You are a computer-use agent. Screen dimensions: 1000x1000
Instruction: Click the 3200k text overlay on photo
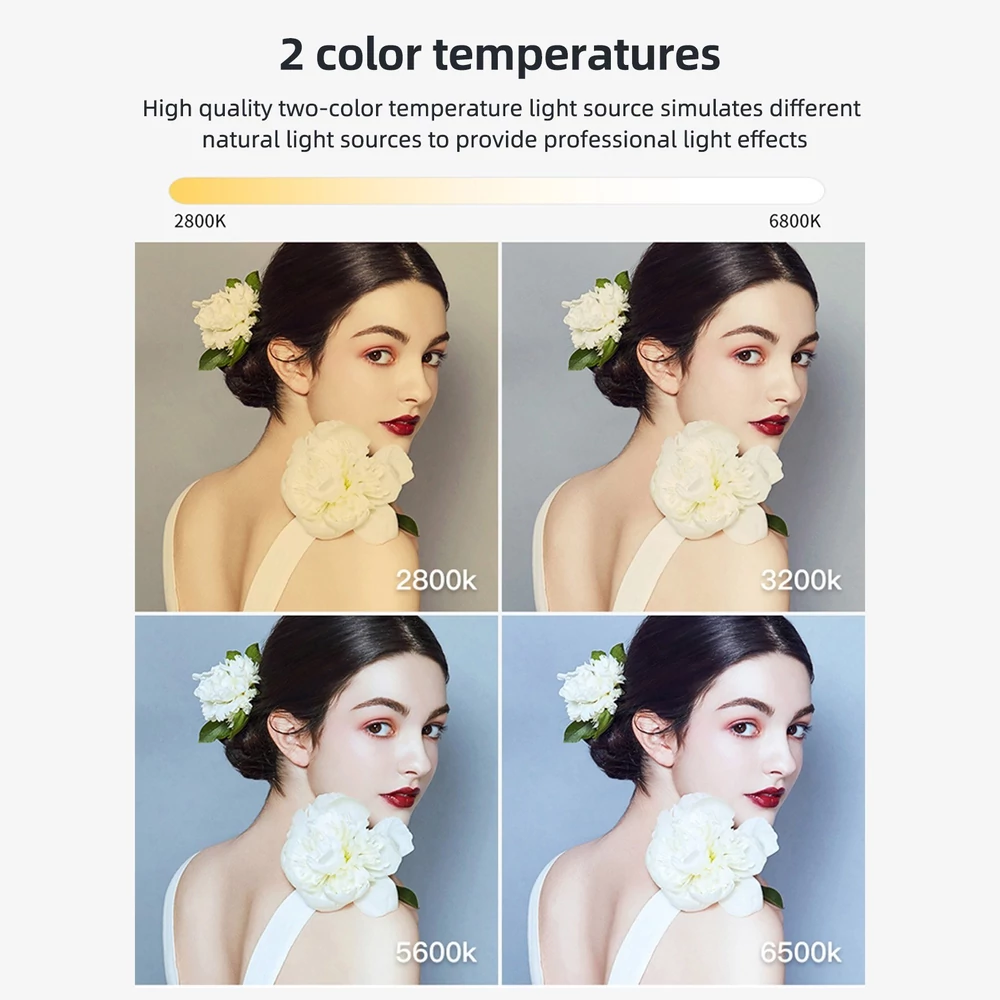[801, 580]
